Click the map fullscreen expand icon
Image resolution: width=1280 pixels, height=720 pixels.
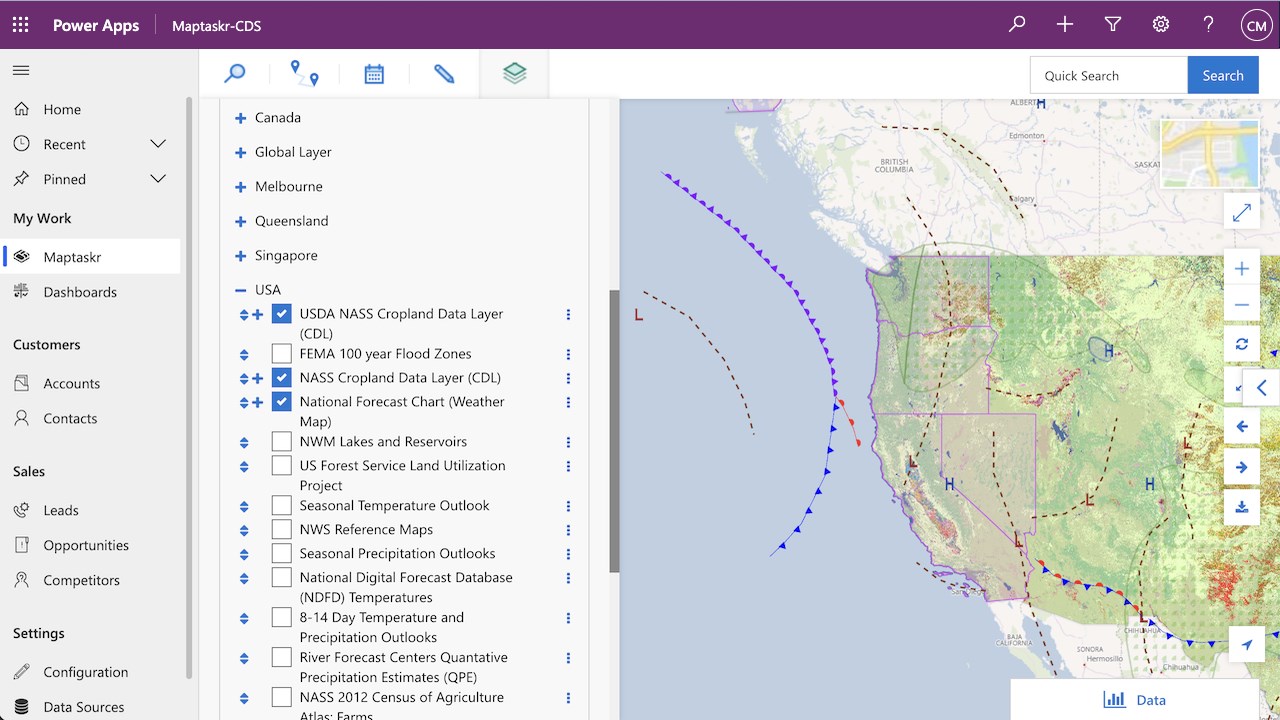[1242, 213]
